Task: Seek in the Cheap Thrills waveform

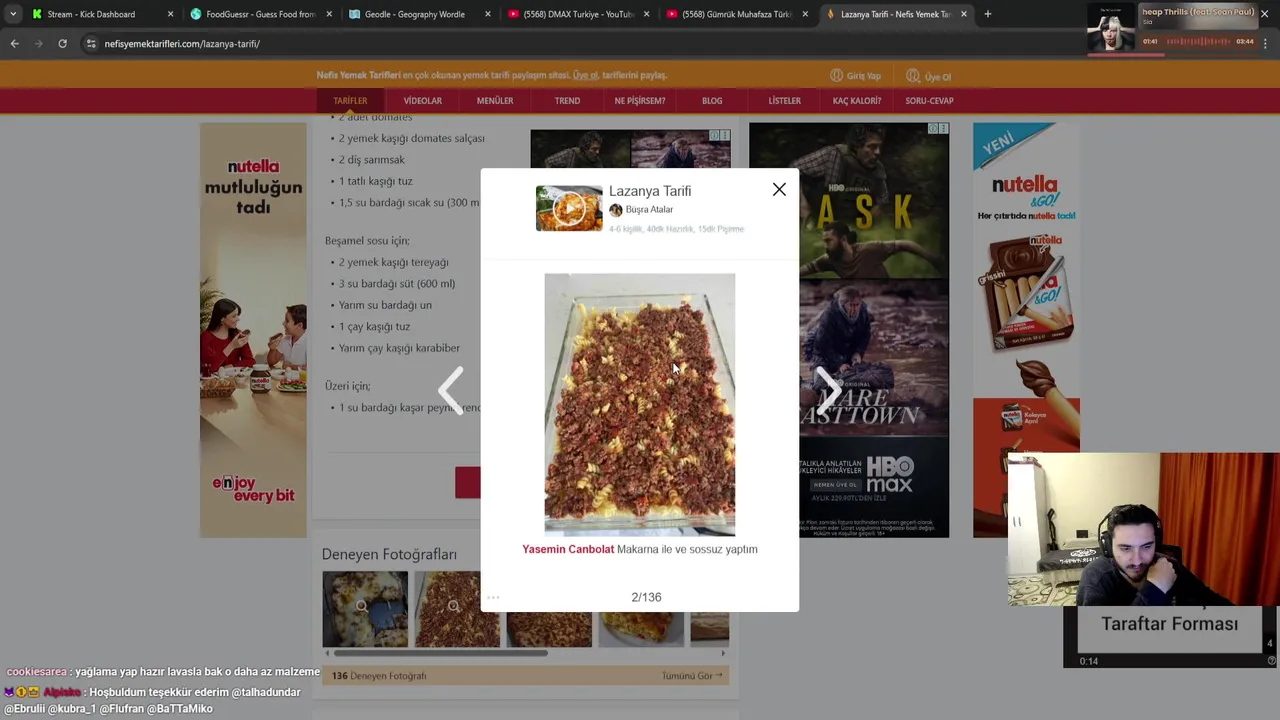Action: (1196, 41)
